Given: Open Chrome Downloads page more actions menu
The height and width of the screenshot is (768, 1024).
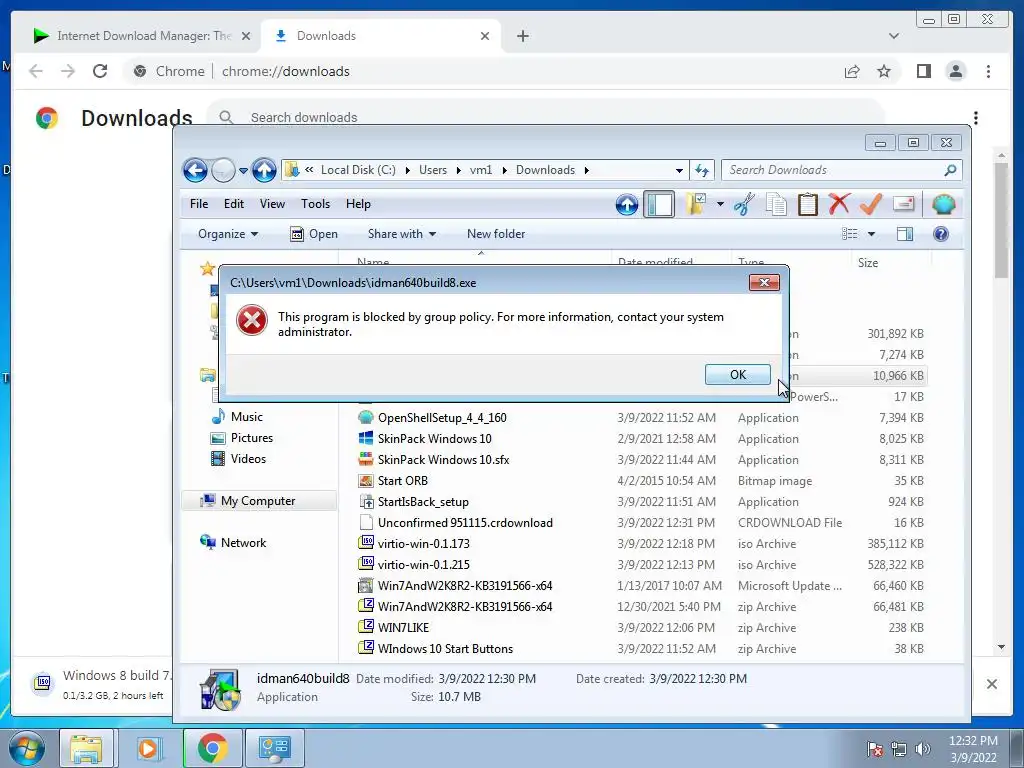Looking at the screenshot, I should (976, 118).
